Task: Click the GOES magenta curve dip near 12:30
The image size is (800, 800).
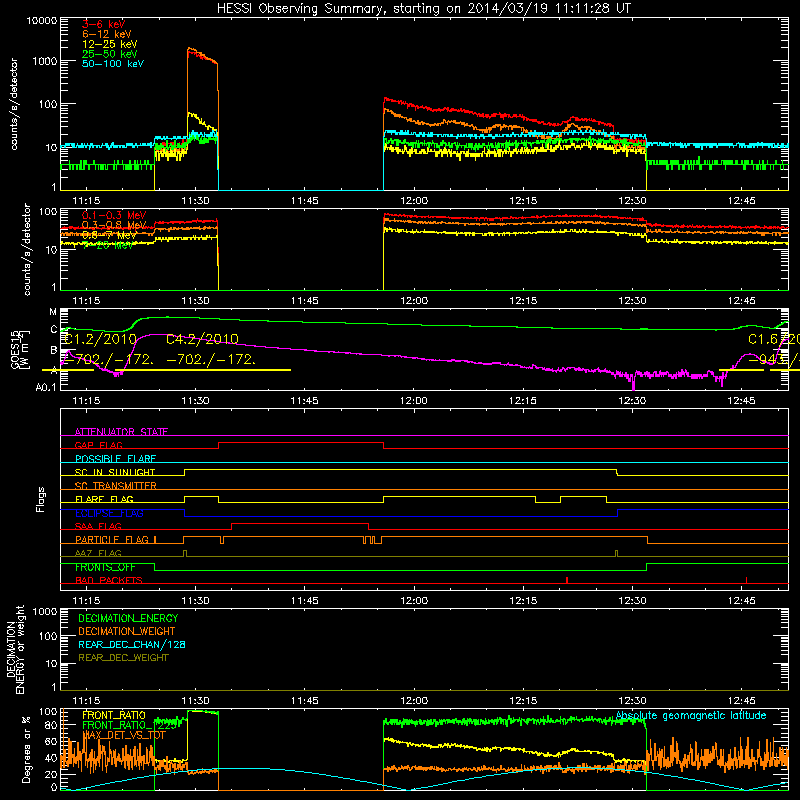Action: [x=633, y=381]
